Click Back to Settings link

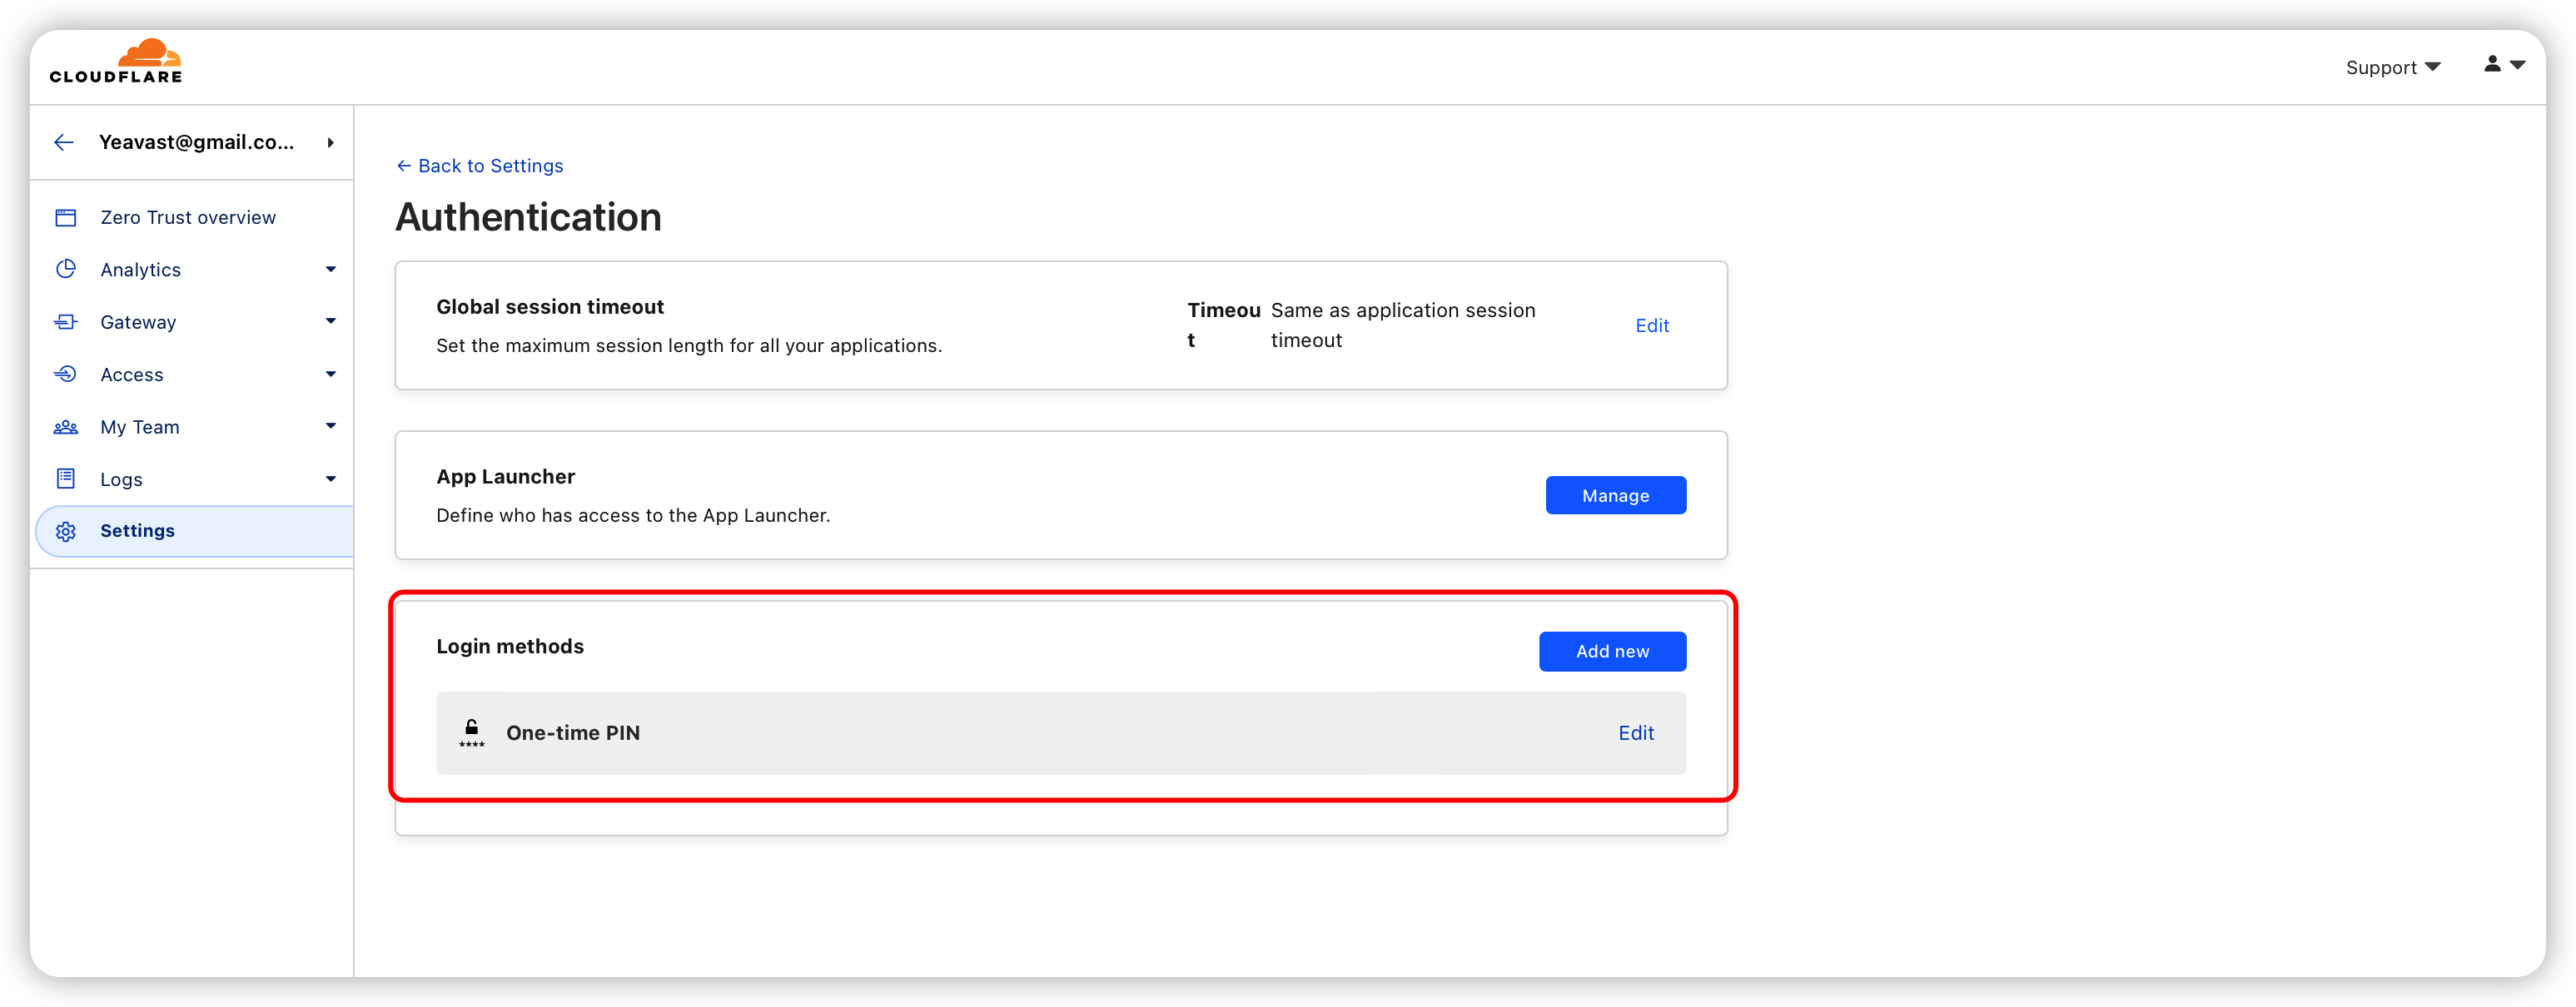tap(480, 166)
